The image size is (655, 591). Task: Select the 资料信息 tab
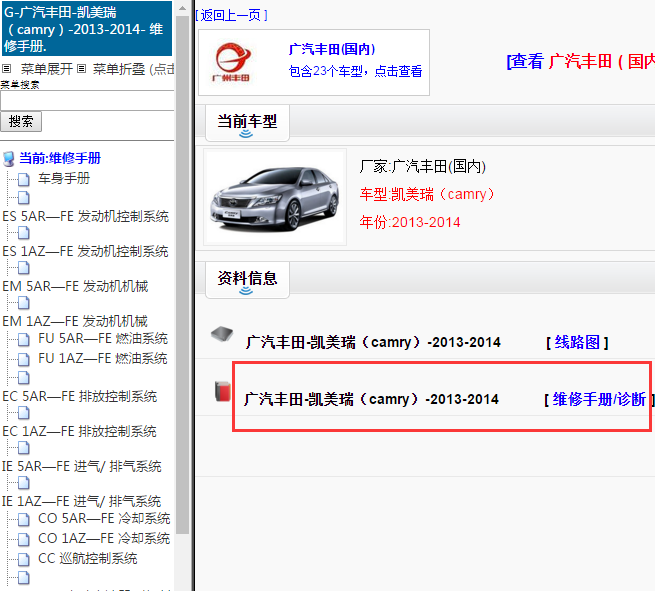[247, 280]
